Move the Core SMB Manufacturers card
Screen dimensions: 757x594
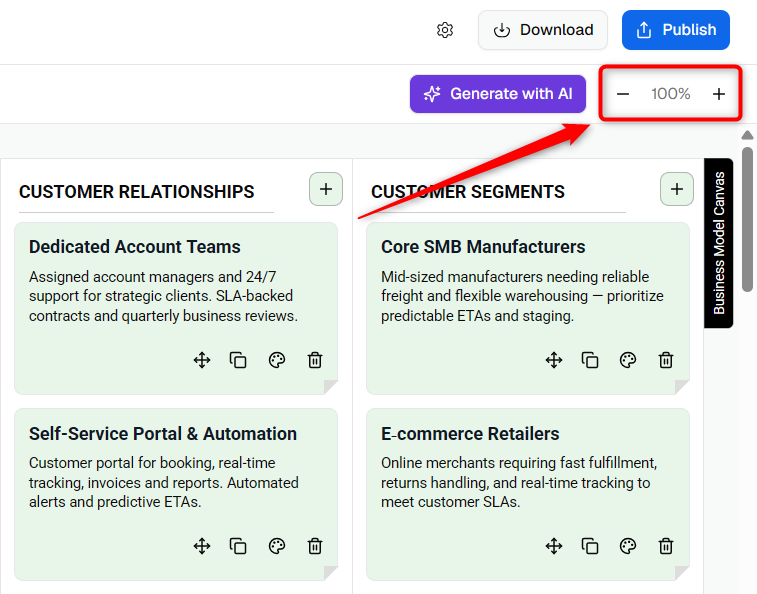tap(554, 360)
